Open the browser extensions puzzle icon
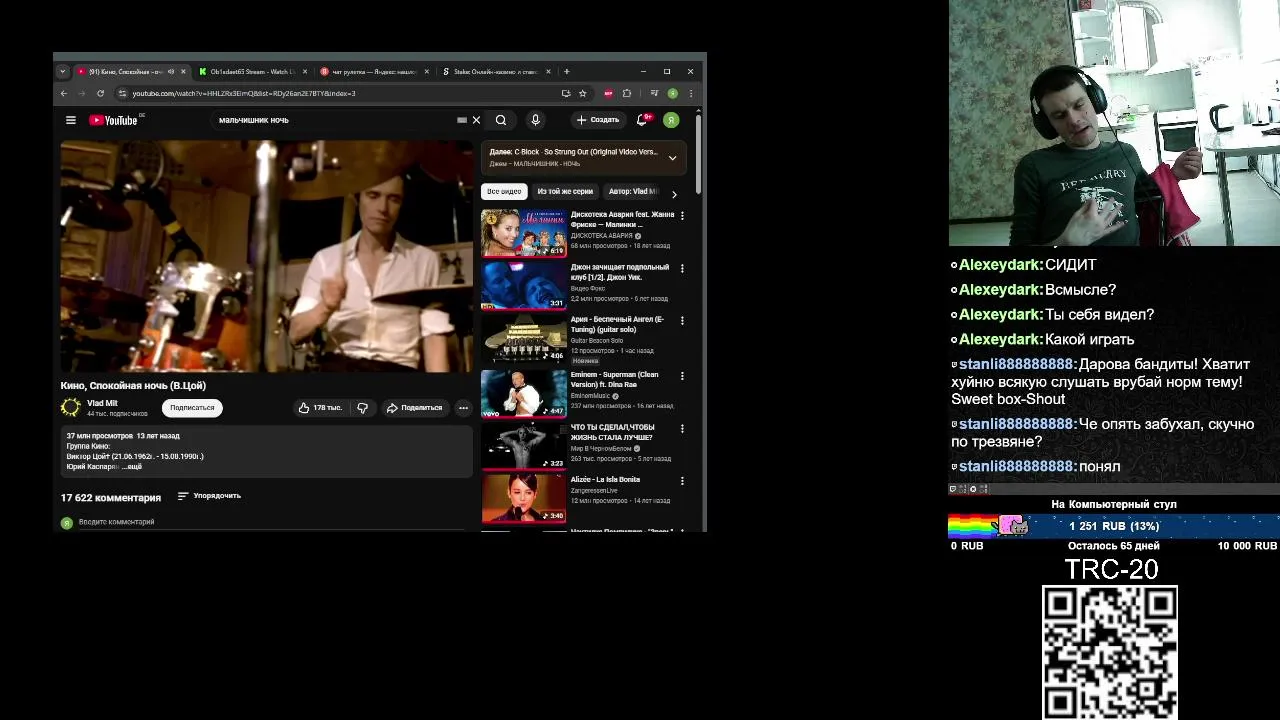This screenshot has width=1280, height=720. [627, 93]
